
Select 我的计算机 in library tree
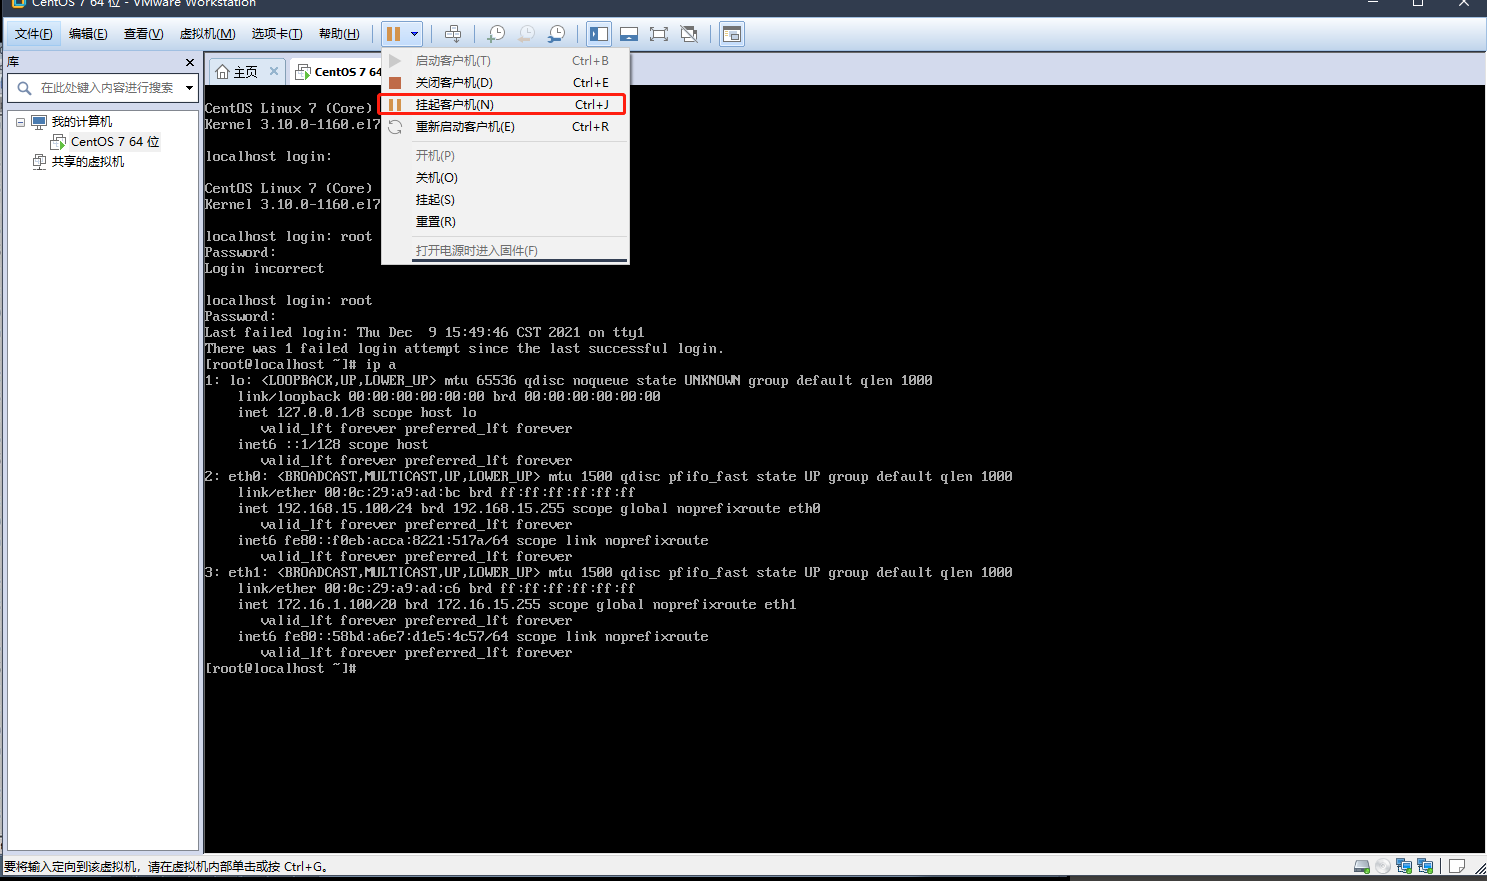pos(82,122)
